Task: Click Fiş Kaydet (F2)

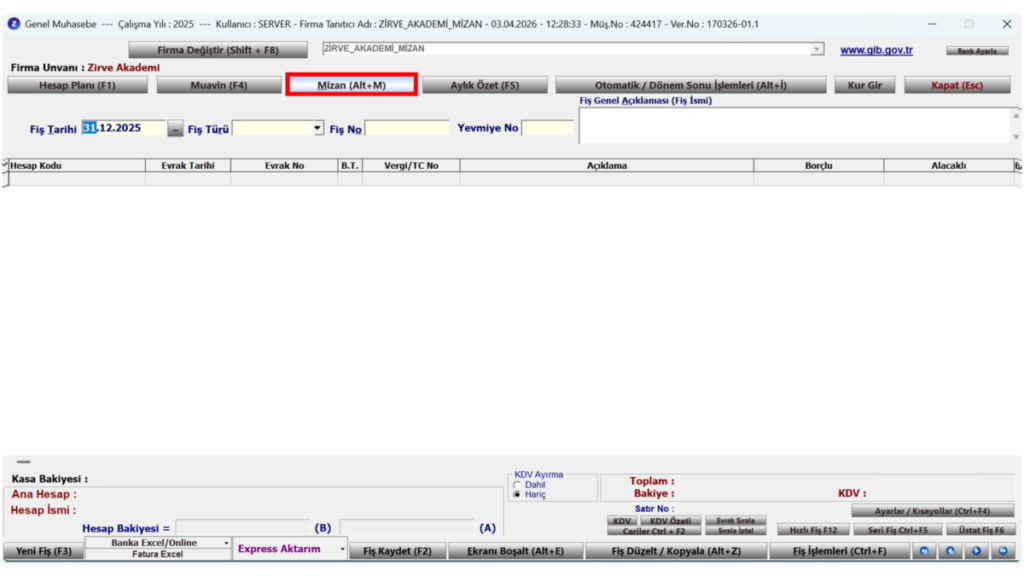Action: pos(397,551)
